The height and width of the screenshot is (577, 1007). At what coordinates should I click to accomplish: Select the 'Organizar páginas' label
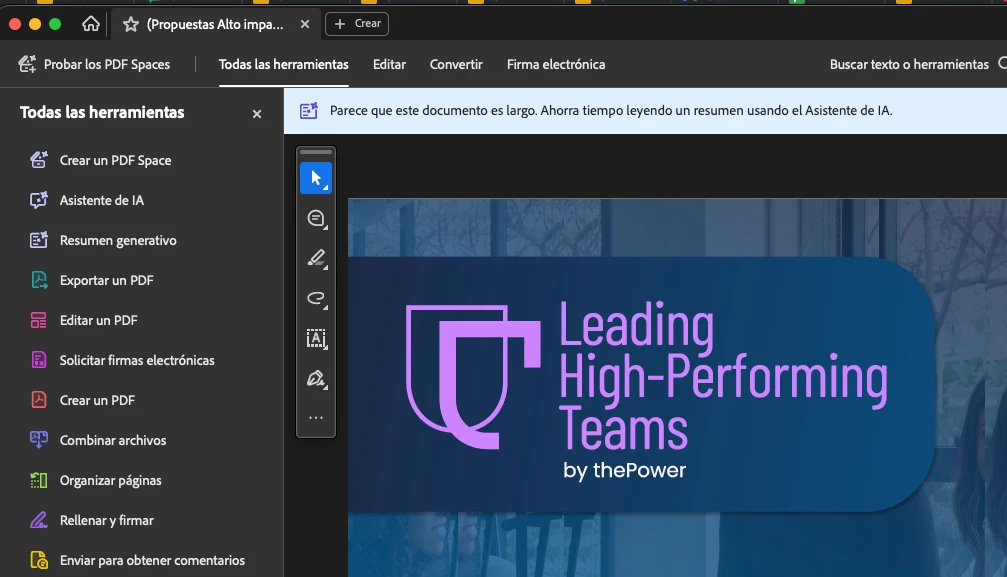tap(110, 481)
